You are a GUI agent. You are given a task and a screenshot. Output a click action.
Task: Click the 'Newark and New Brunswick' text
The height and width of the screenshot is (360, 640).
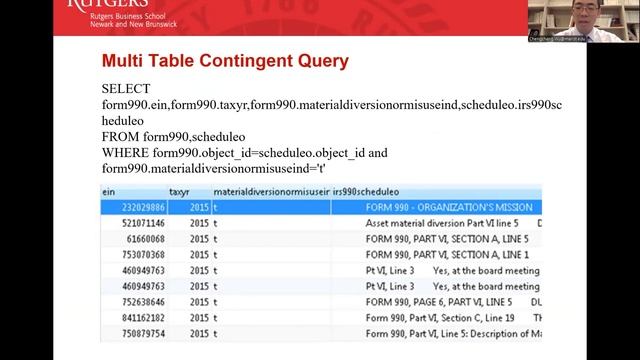[x=133, y=24]
